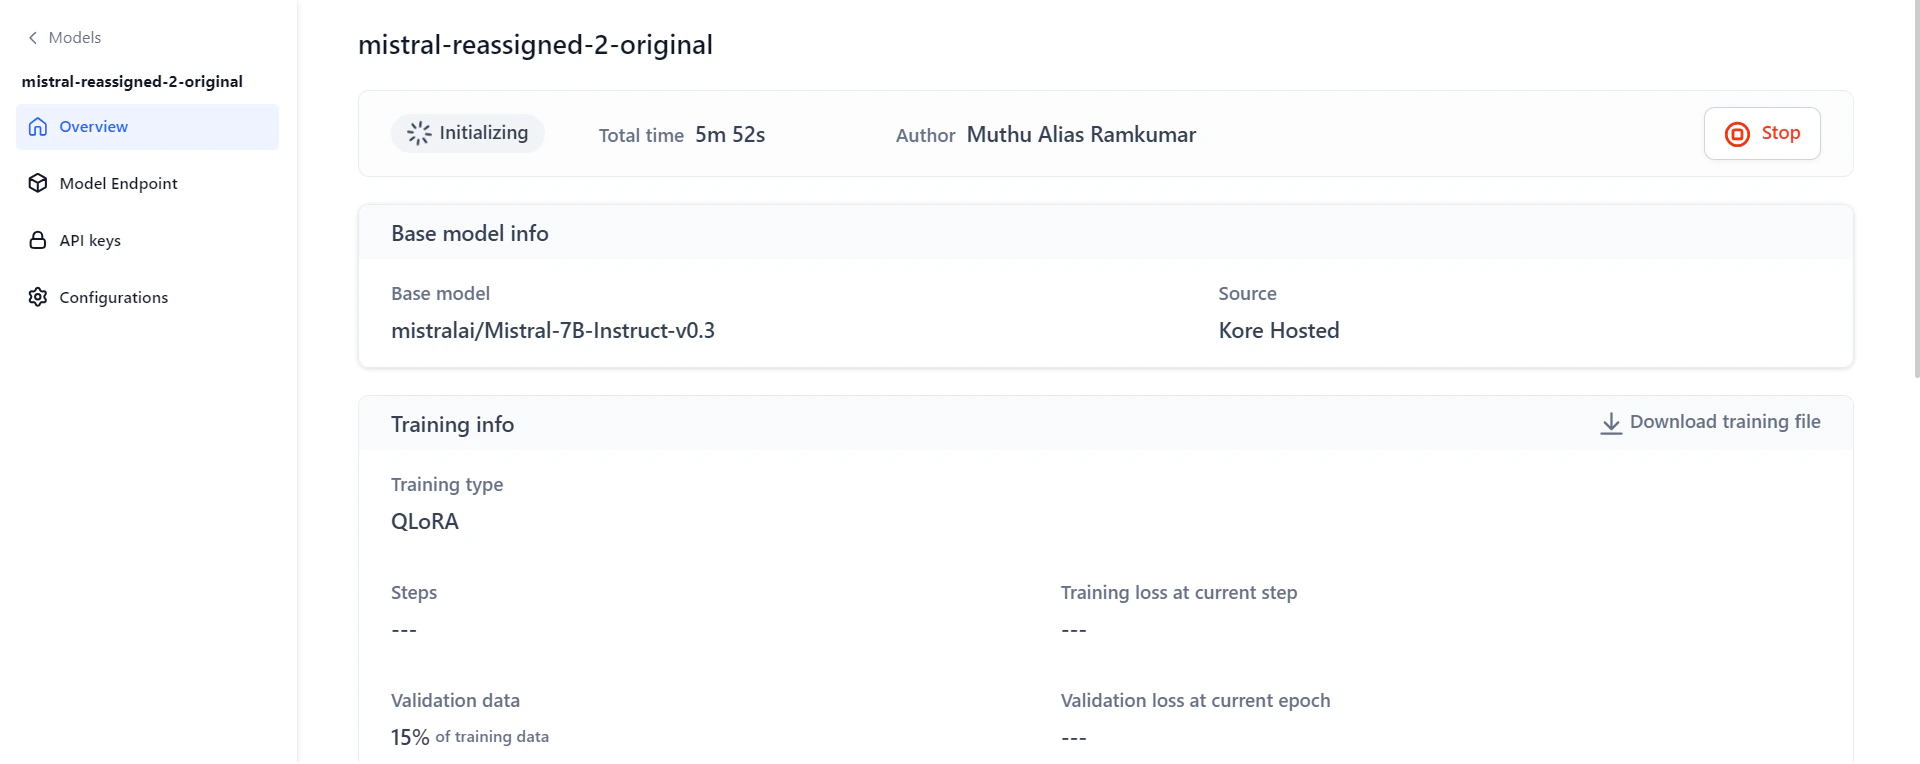Click the cube icon for Model Endpoint
Screen dimensions: 1920x764
37,183
